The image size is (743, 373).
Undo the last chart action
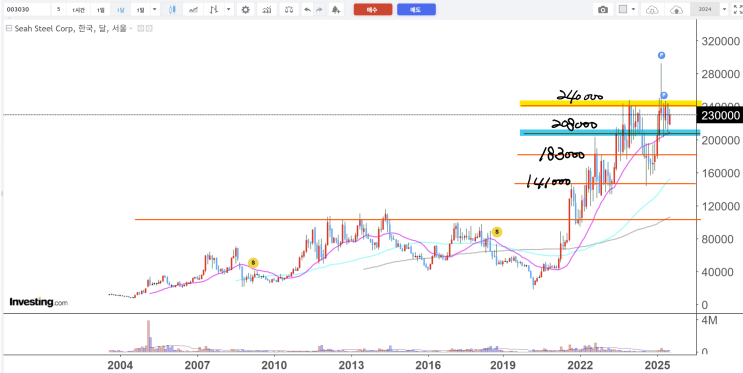pos(308,9)
